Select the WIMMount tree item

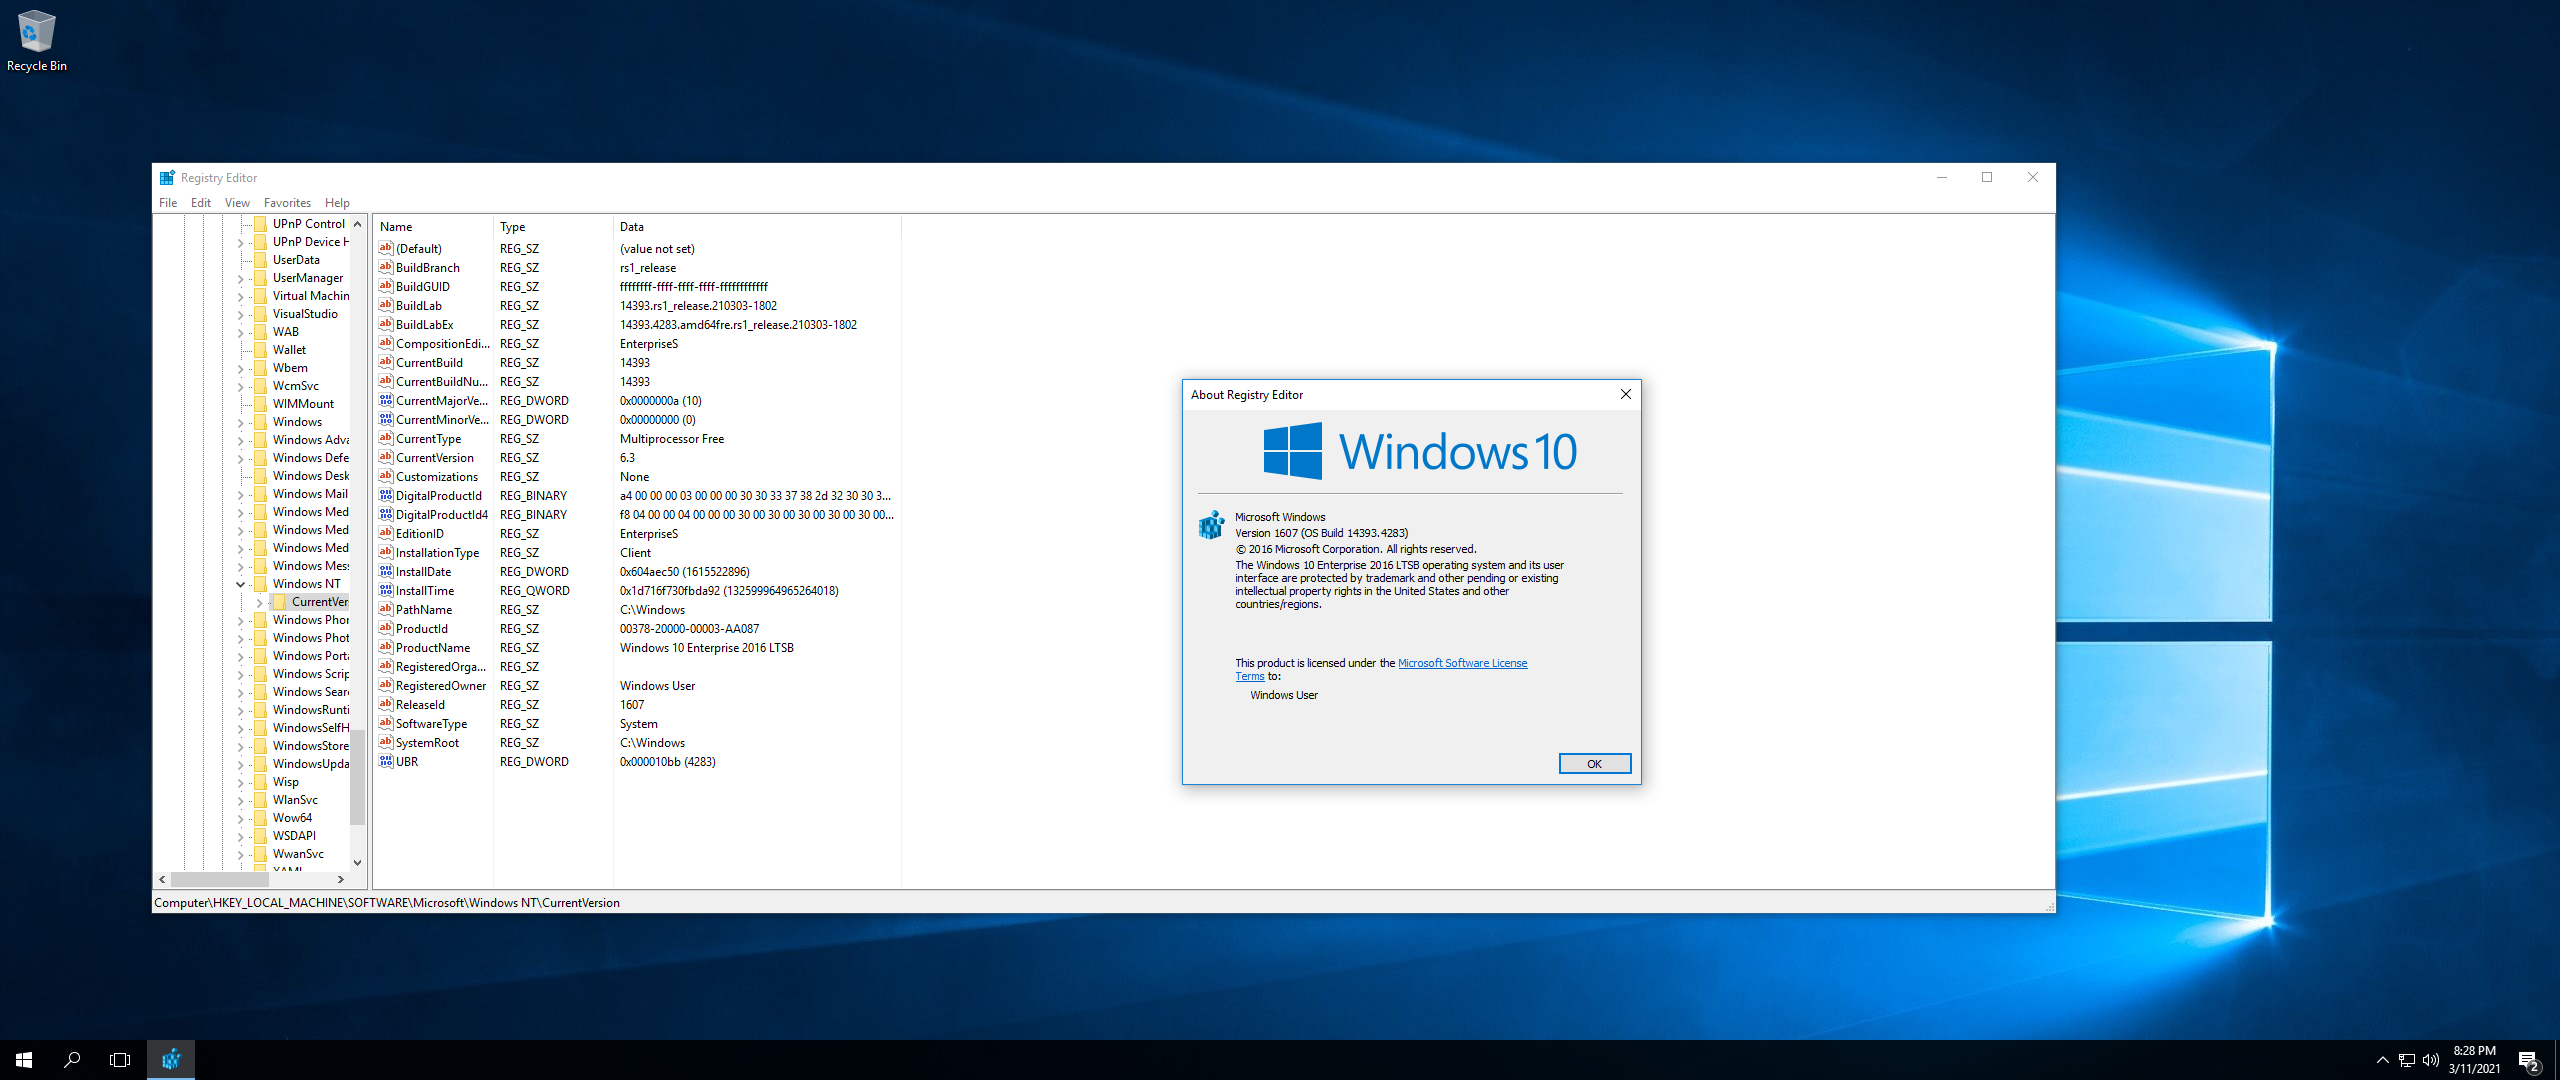(303, 403)
